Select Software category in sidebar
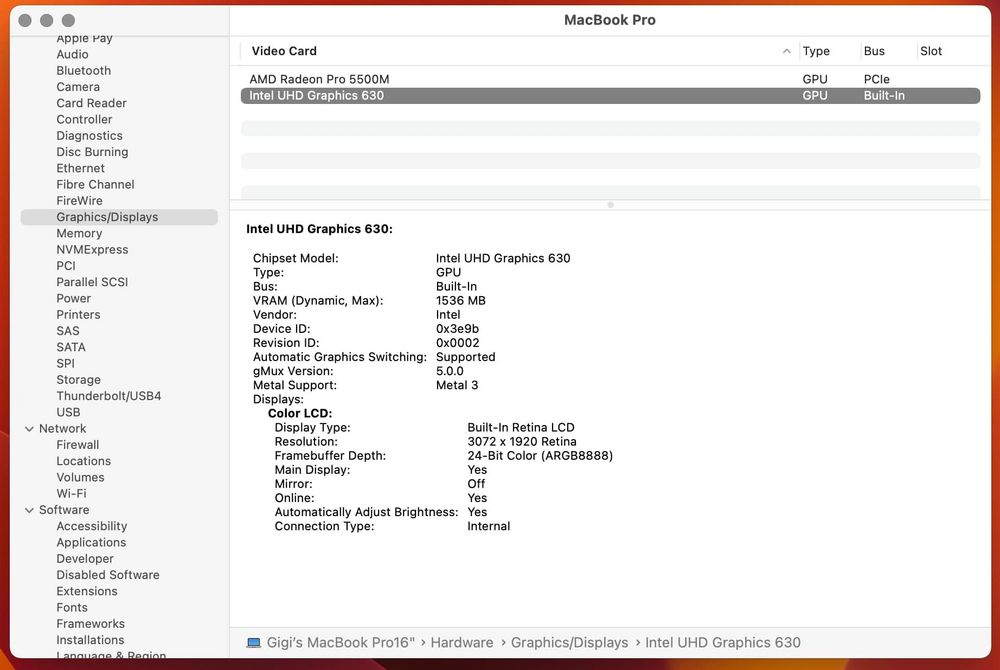1000x670 pixels. tap(64, 509)
